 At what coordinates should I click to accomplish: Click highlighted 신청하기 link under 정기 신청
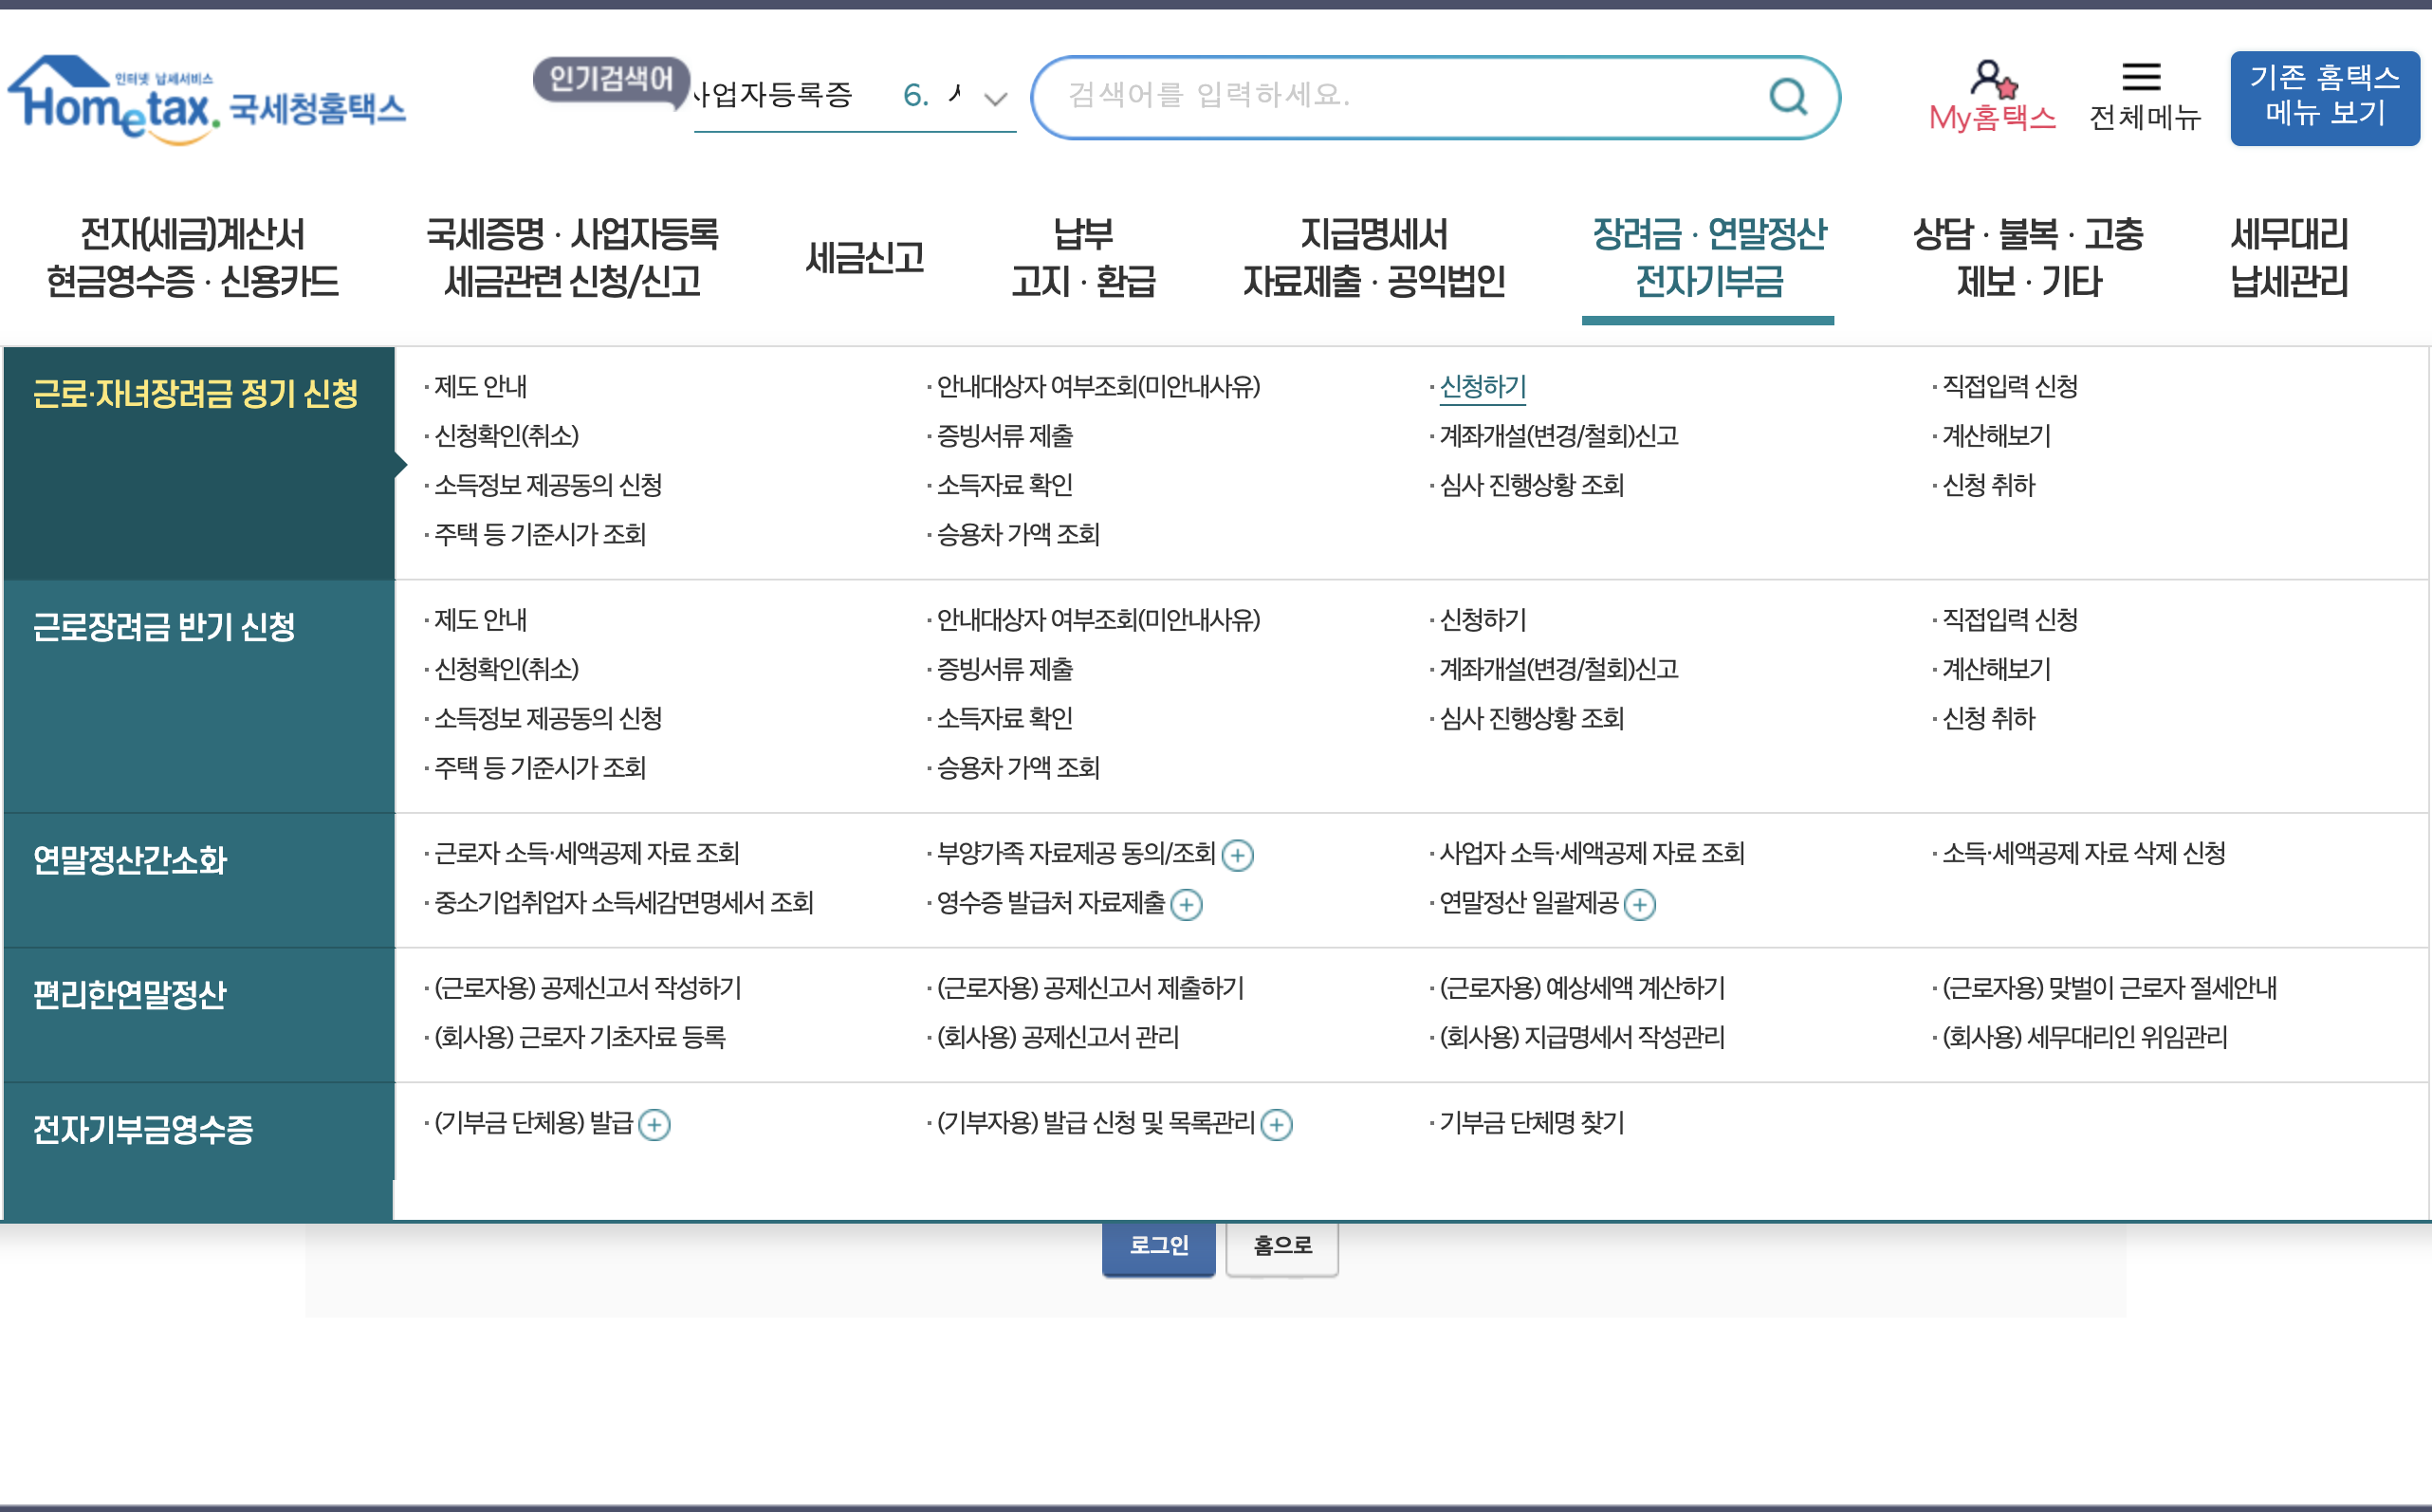click(1482, 387)
